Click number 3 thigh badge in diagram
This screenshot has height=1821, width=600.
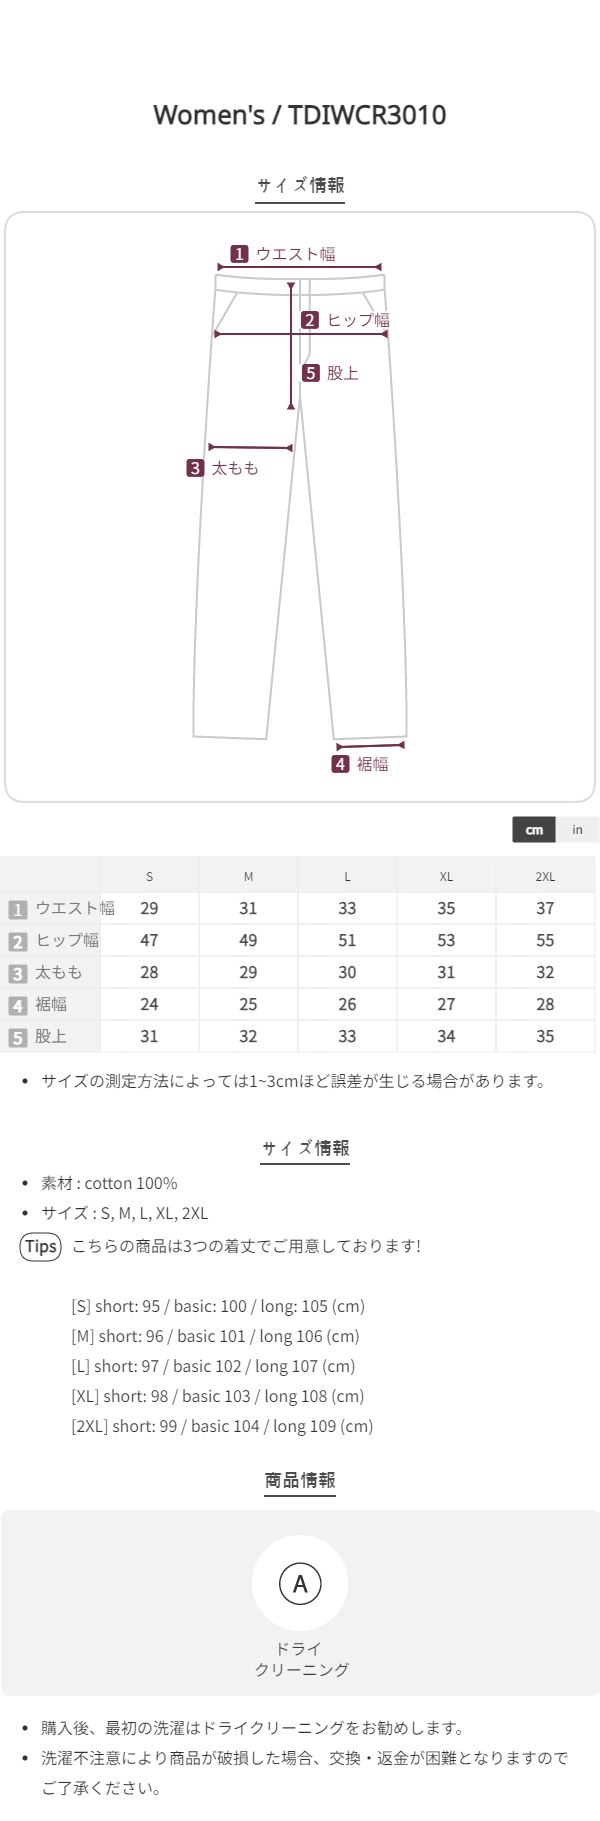[x=195, y=468]
